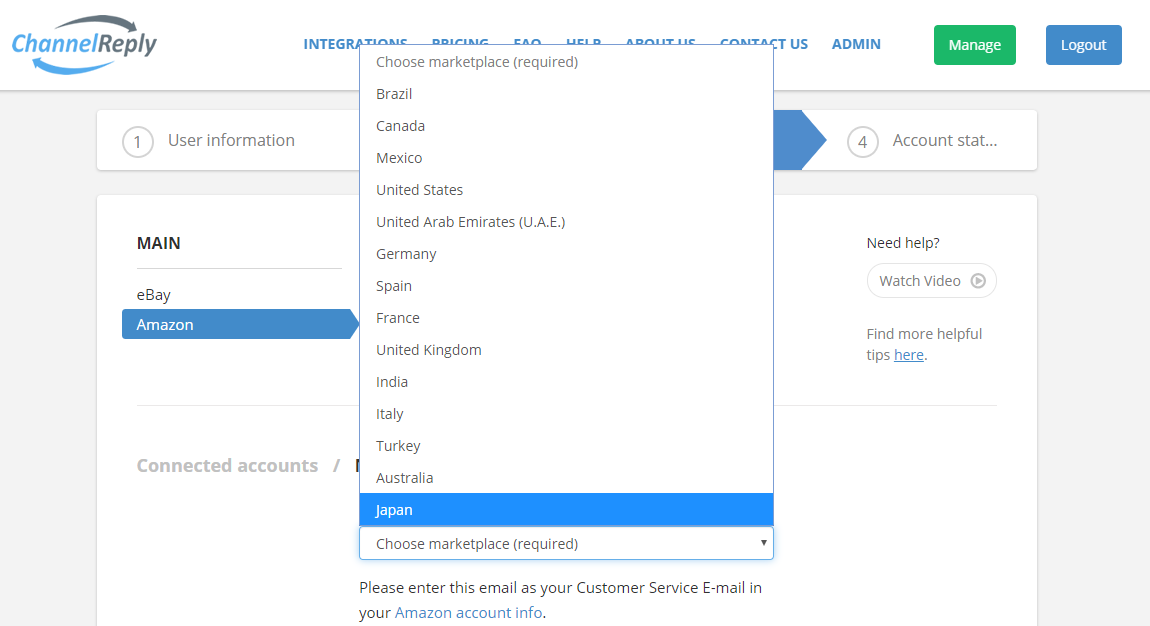Image resolution: width=1150 pixels, height=626 pixels.
Task: Select eBay in the MAIN sidebar
Action: pos(153,295)
